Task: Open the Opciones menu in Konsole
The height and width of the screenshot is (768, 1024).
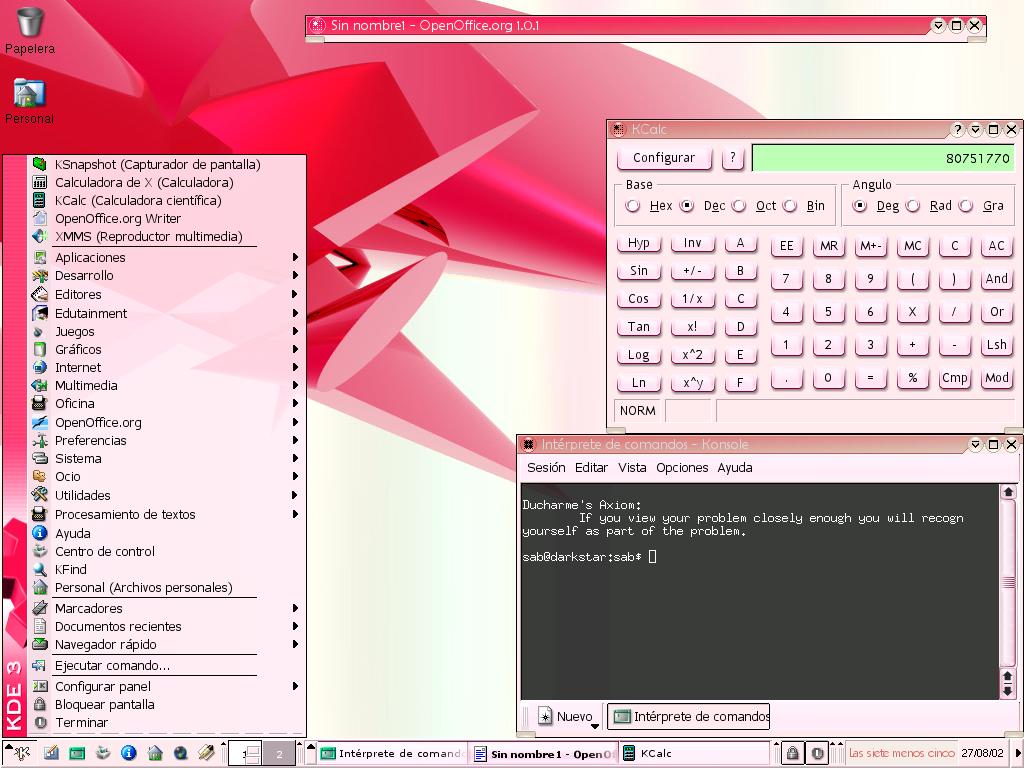Action: pyautogui.click(x=682, y=468)
